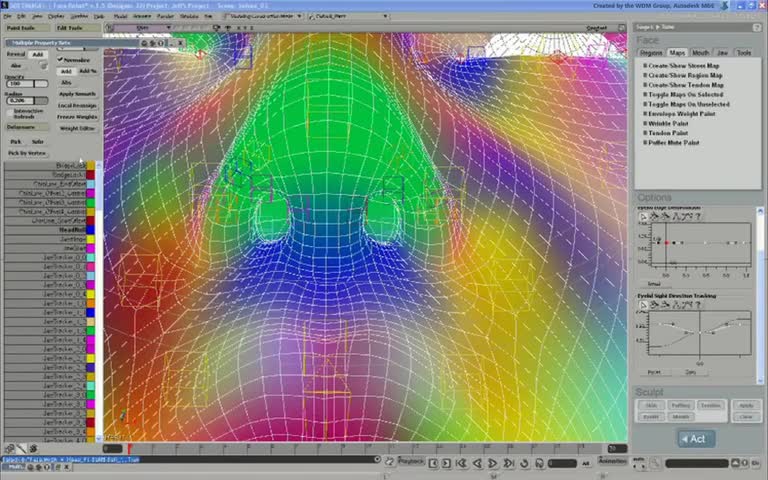This screenshot has height=480, width=768.
Task: Start Tendon Paint
Action: click(x=666, y=133)
